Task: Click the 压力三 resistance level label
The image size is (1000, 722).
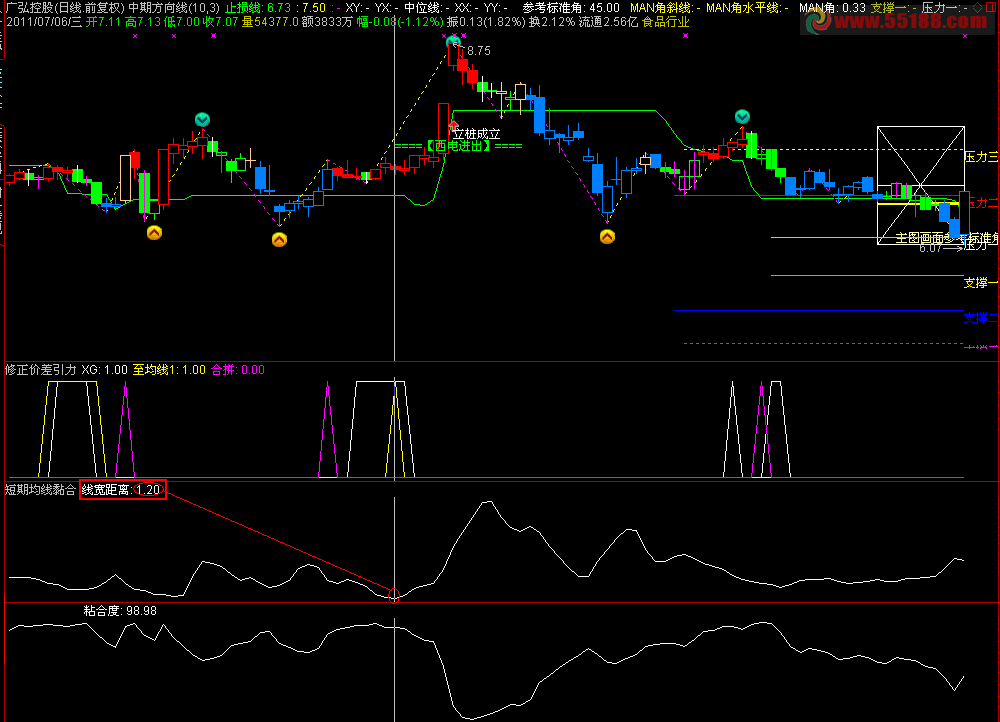Action: point(980,157)
